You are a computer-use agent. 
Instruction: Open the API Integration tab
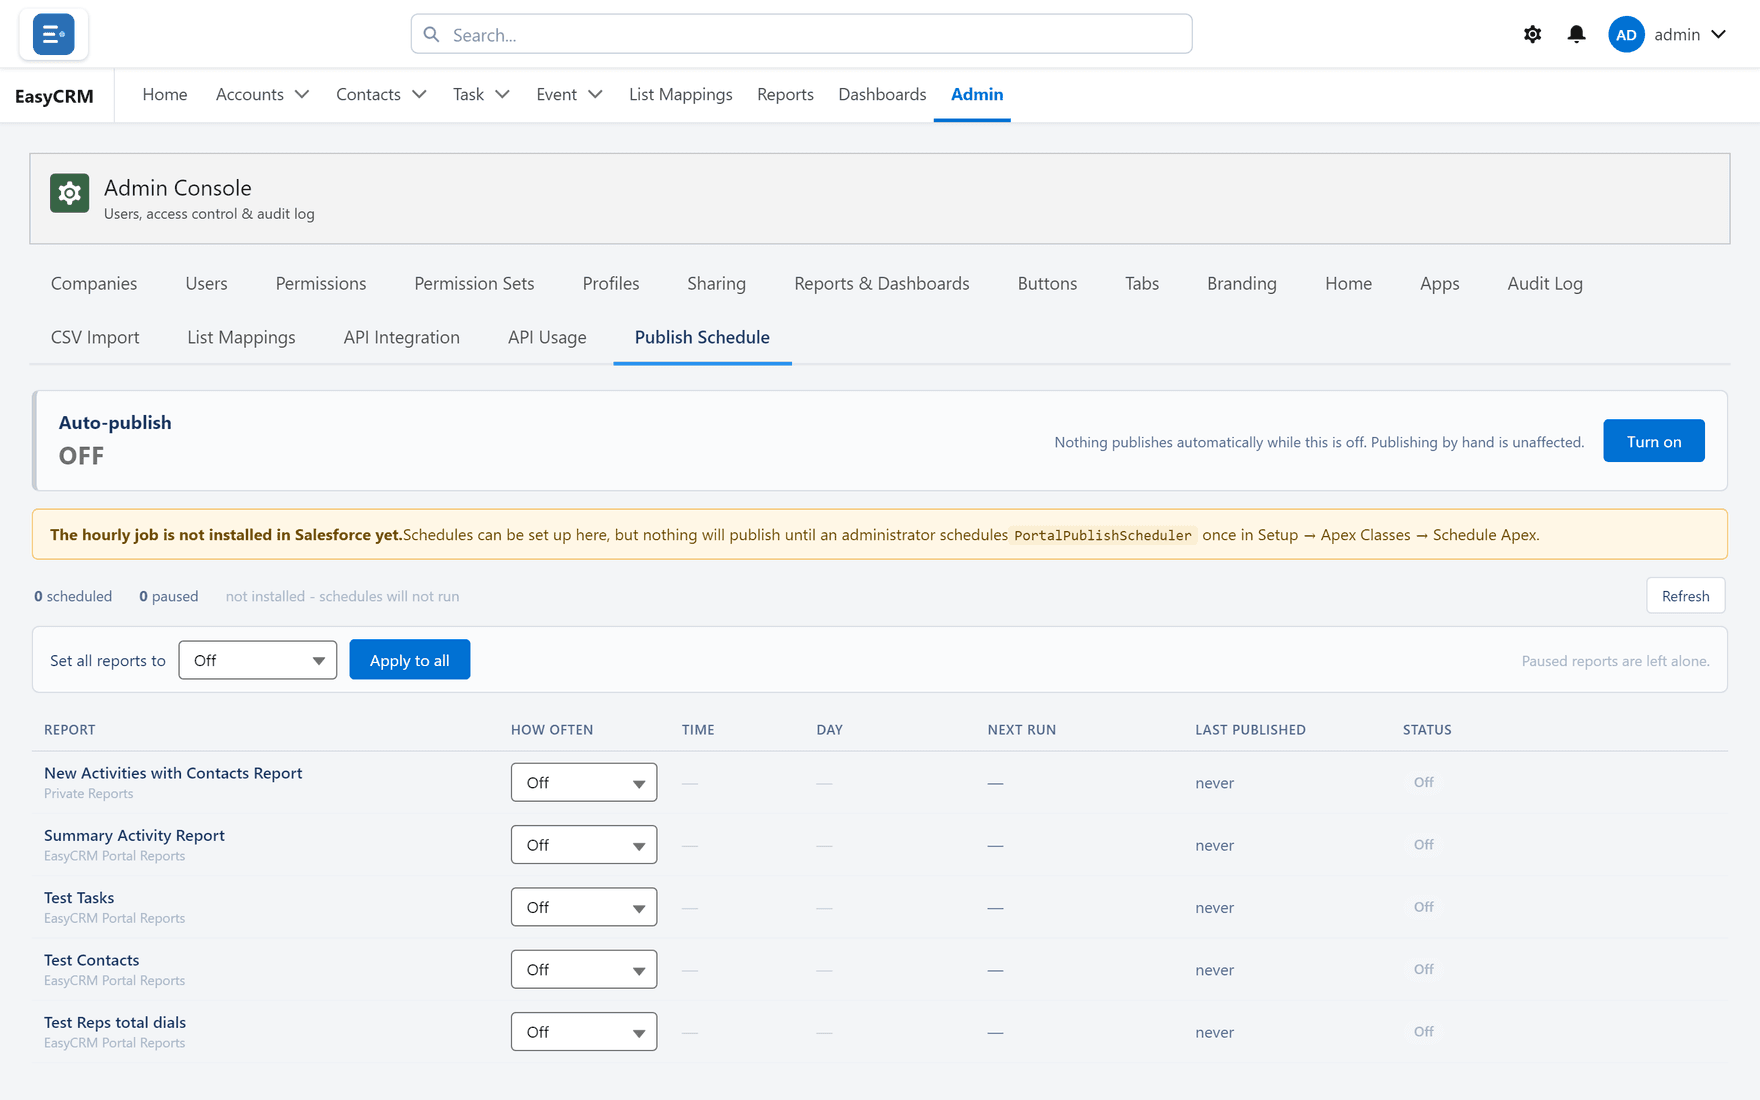click(x=401, y=337)
